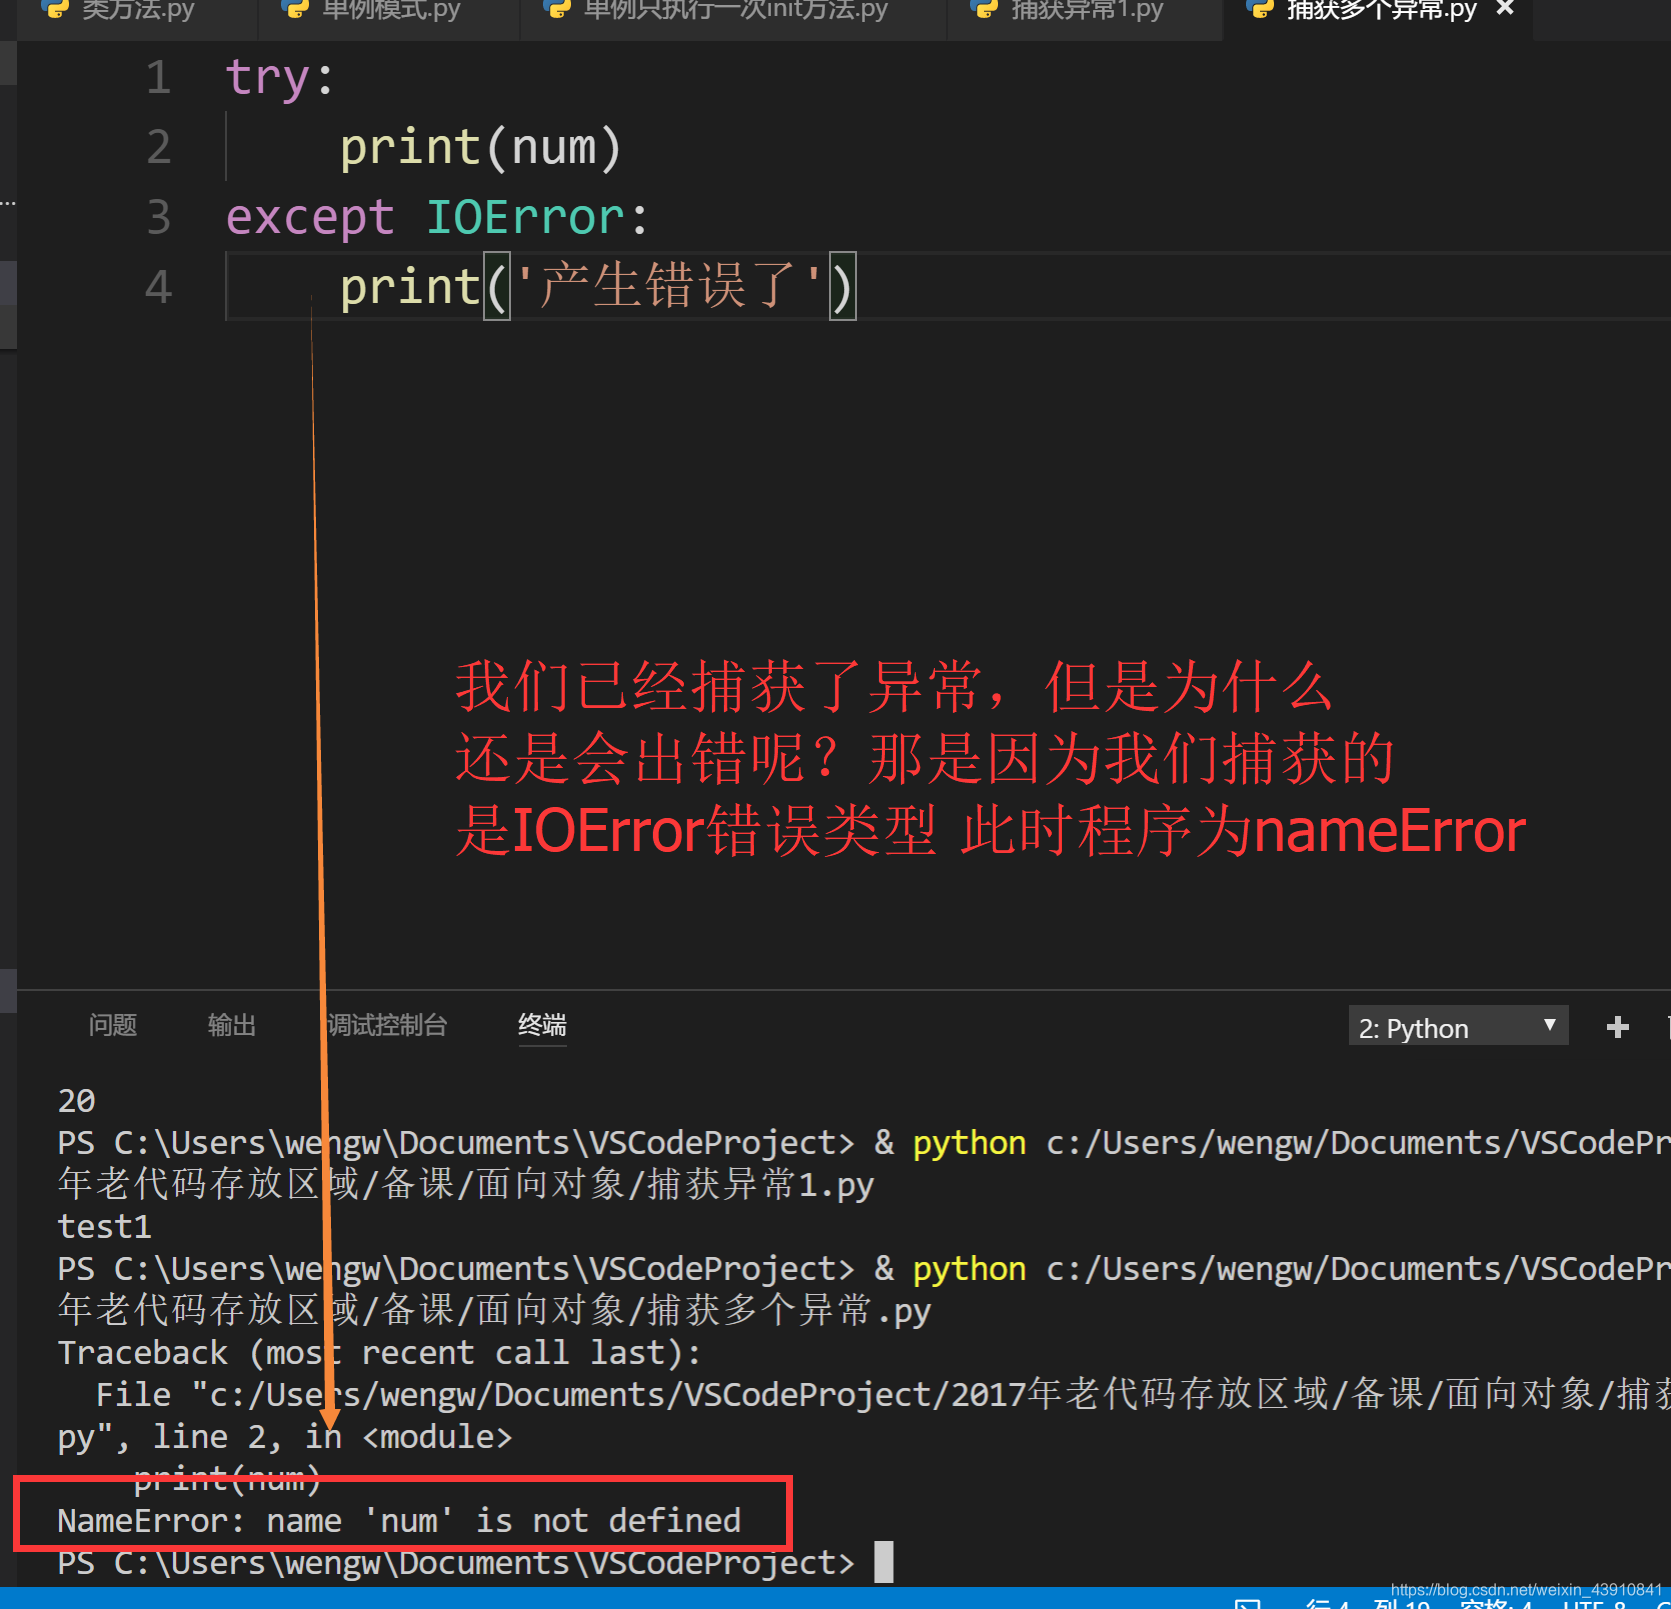Image resolution: width=1671 pixels, height=1609 pixels.
Task: Click the 'Traceback (most recent call last):' line
Action: click(379, 1353)
